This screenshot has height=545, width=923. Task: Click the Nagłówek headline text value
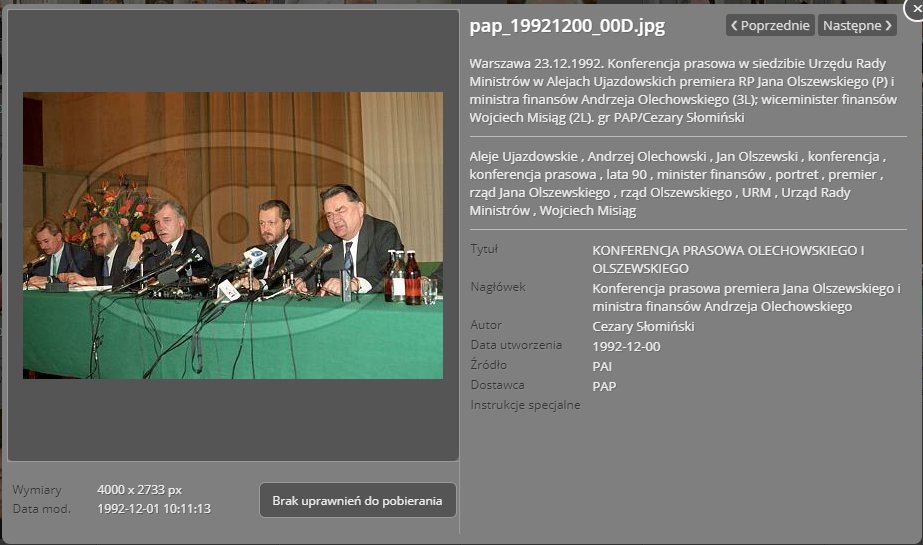click(746, 298)
